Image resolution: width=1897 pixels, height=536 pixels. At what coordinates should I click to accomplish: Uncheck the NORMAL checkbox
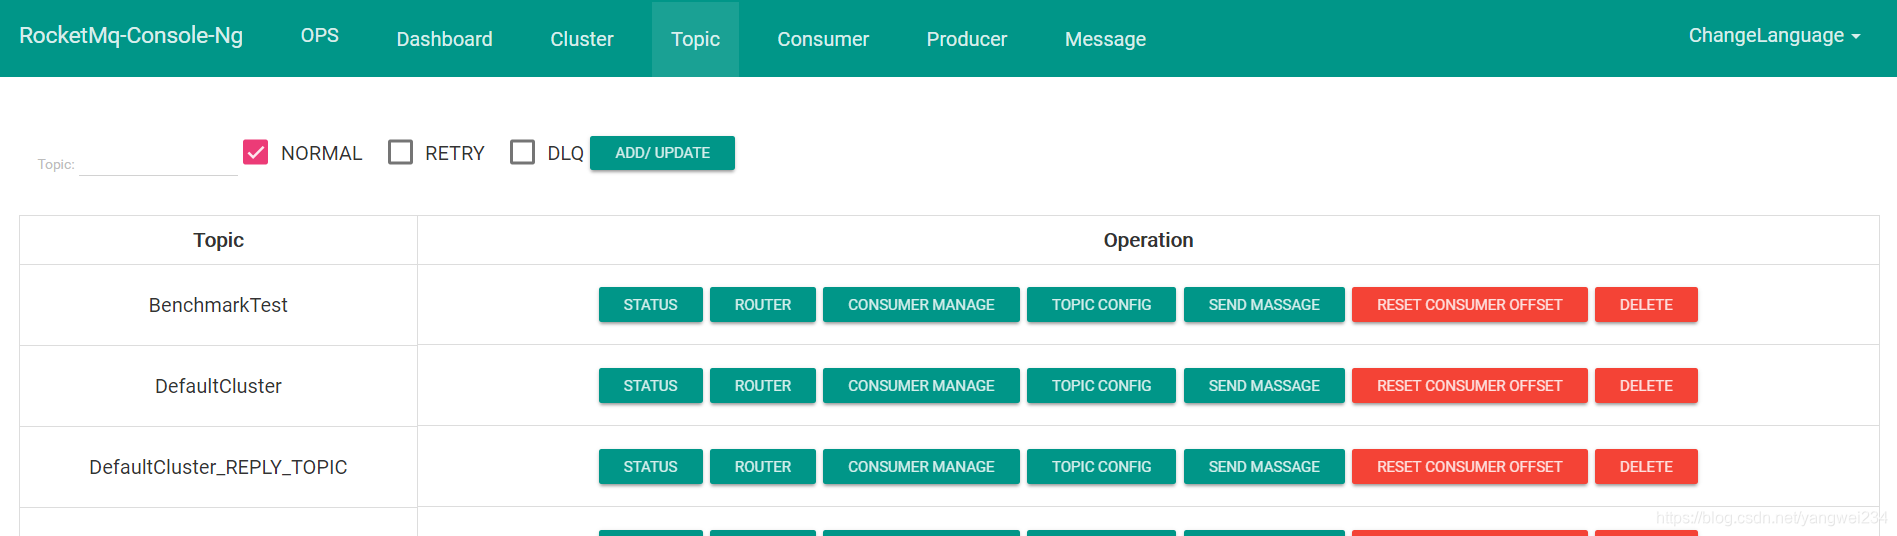pyautogui.click(x=255, y=152)
